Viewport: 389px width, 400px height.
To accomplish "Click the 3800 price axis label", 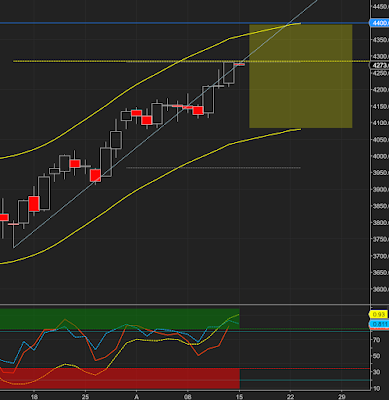I will pyautogui.click(x=381, y=223).
